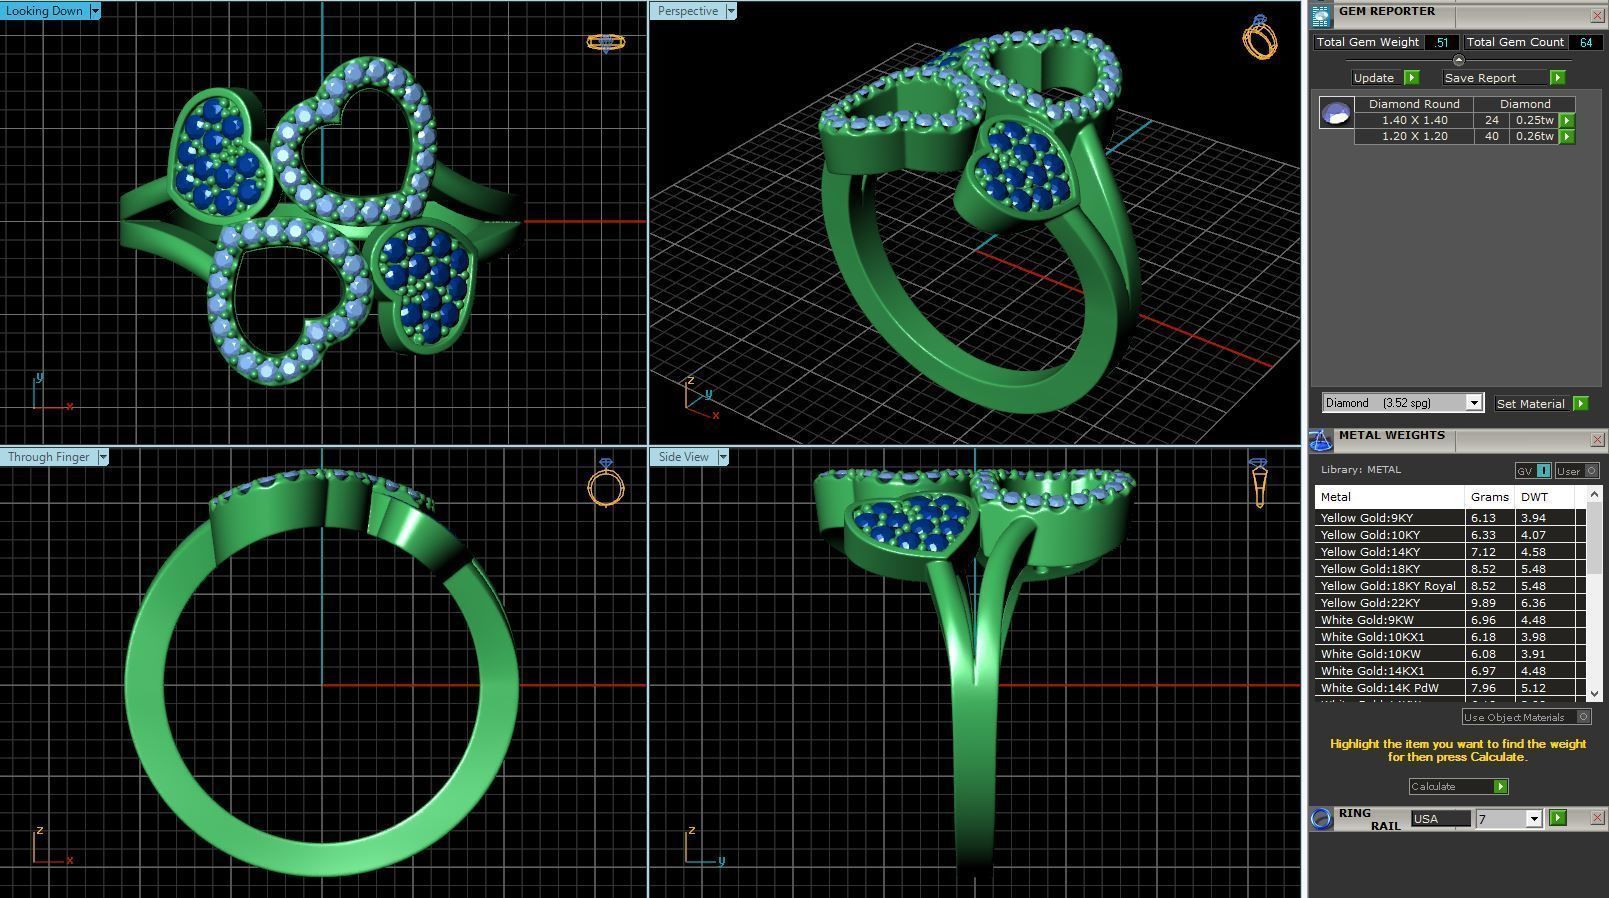Click the Through Finger viewport label
This screenshot has width=1609, height=898.
[x=49, y=457]
